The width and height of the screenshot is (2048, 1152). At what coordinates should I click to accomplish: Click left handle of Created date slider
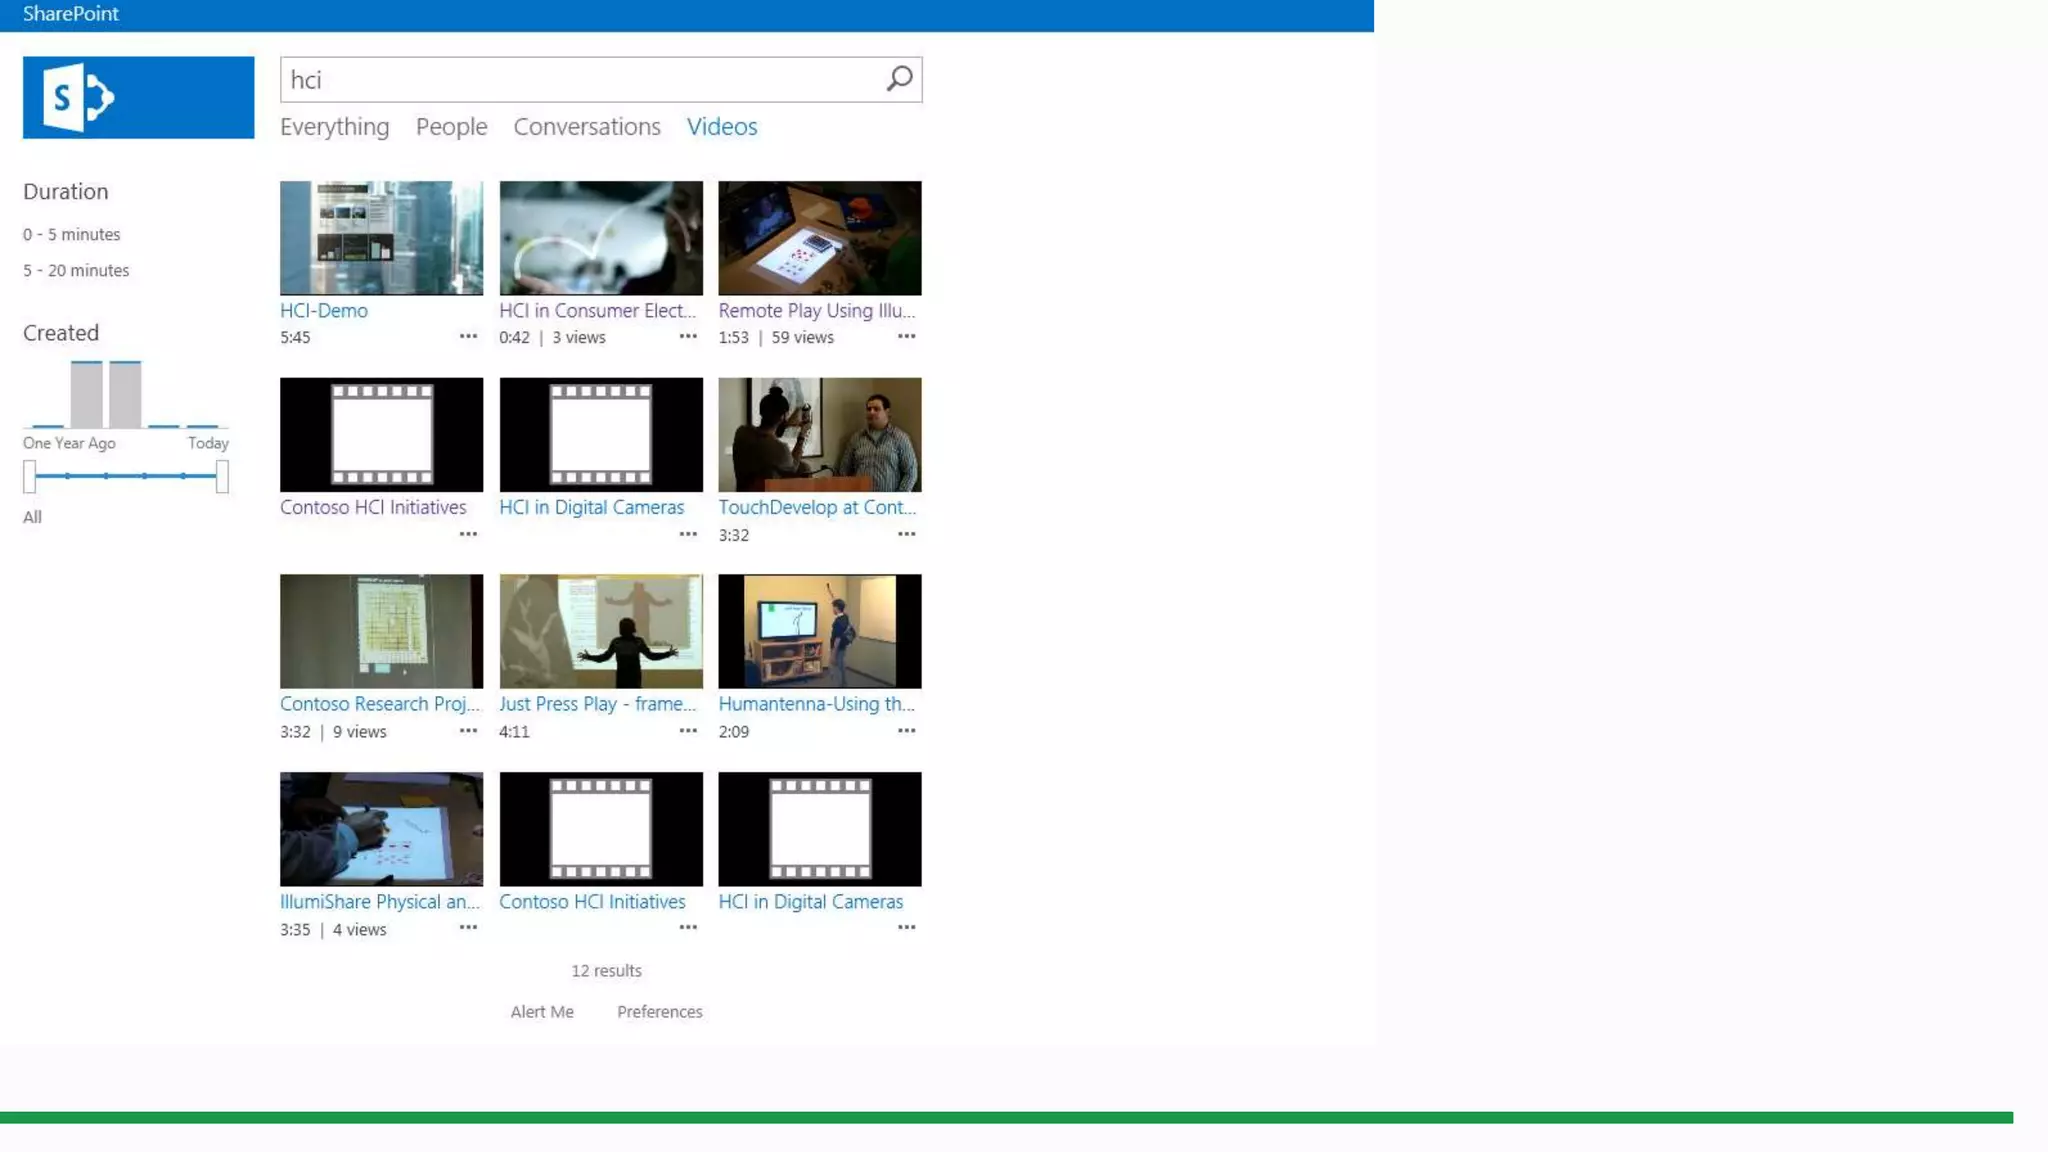[x=29, y=476]
